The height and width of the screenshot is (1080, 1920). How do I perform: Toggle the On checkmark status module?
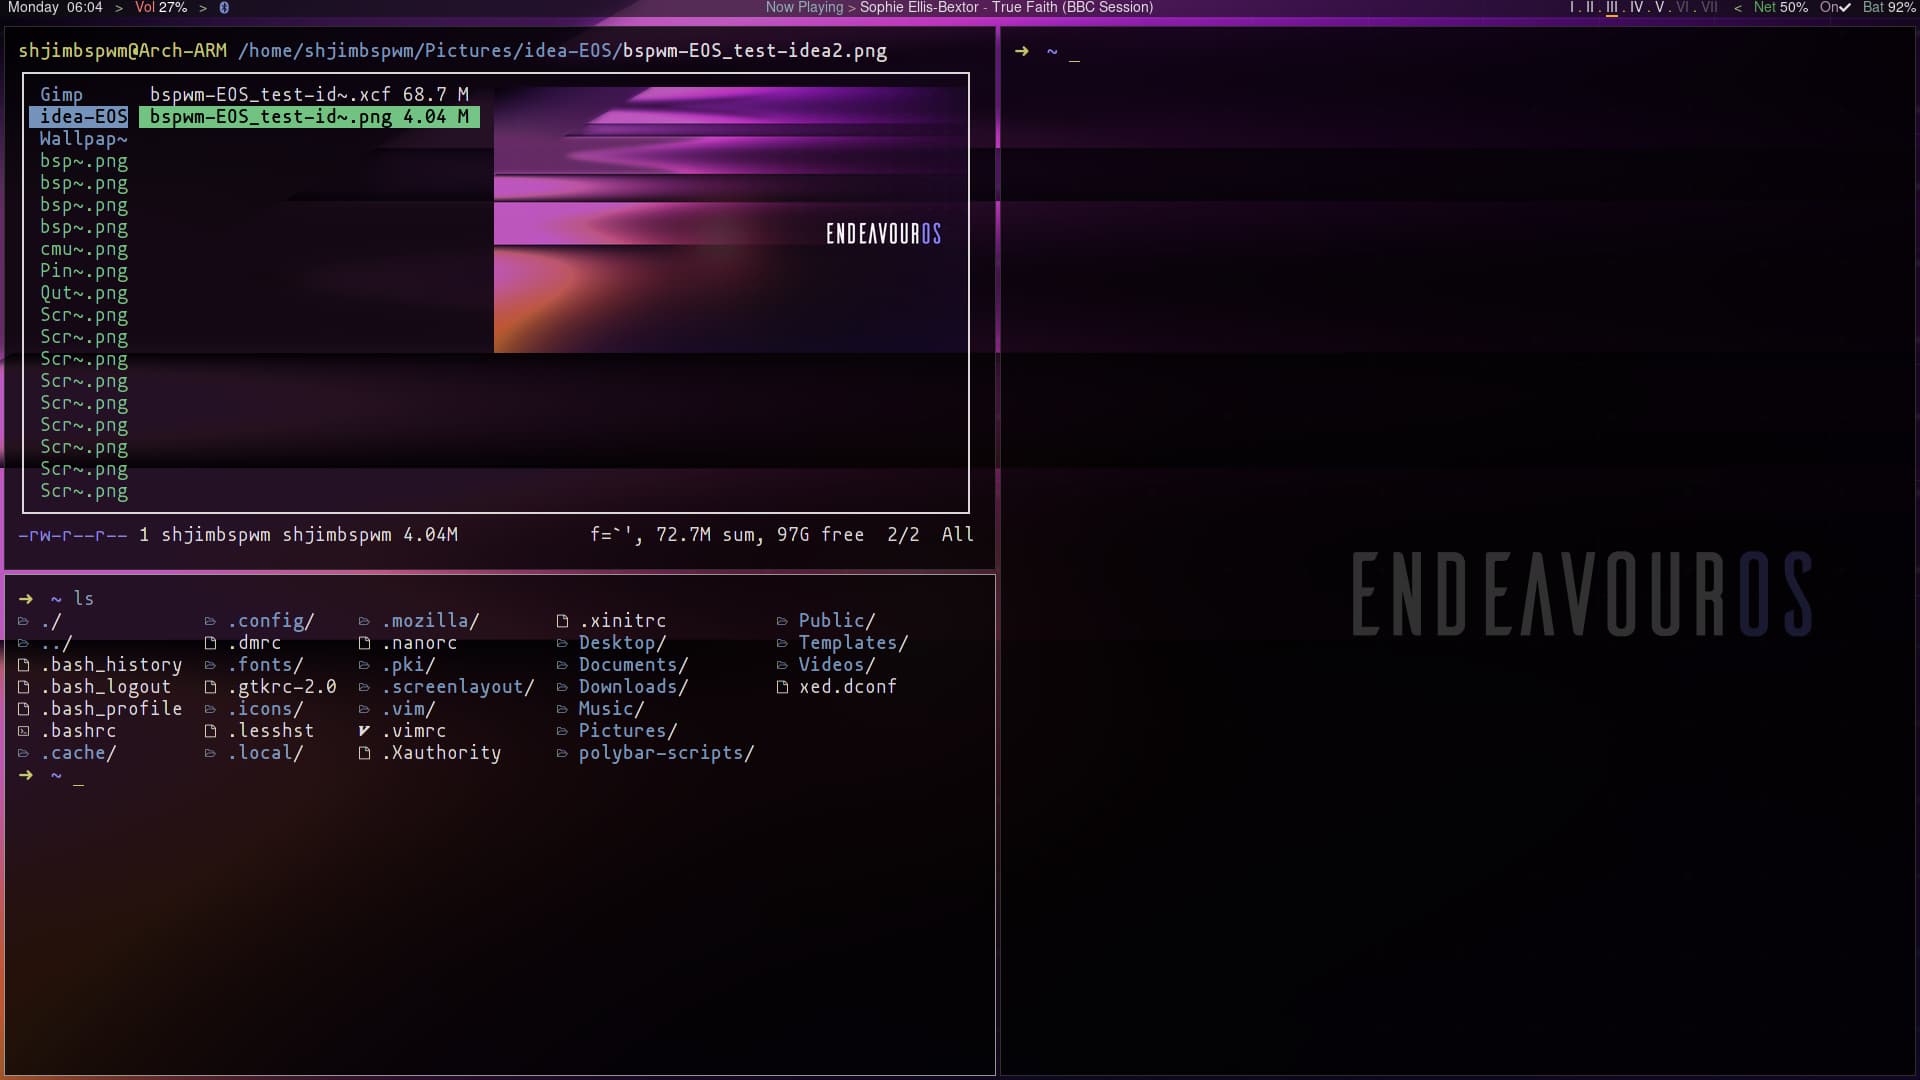(1835, 8)
